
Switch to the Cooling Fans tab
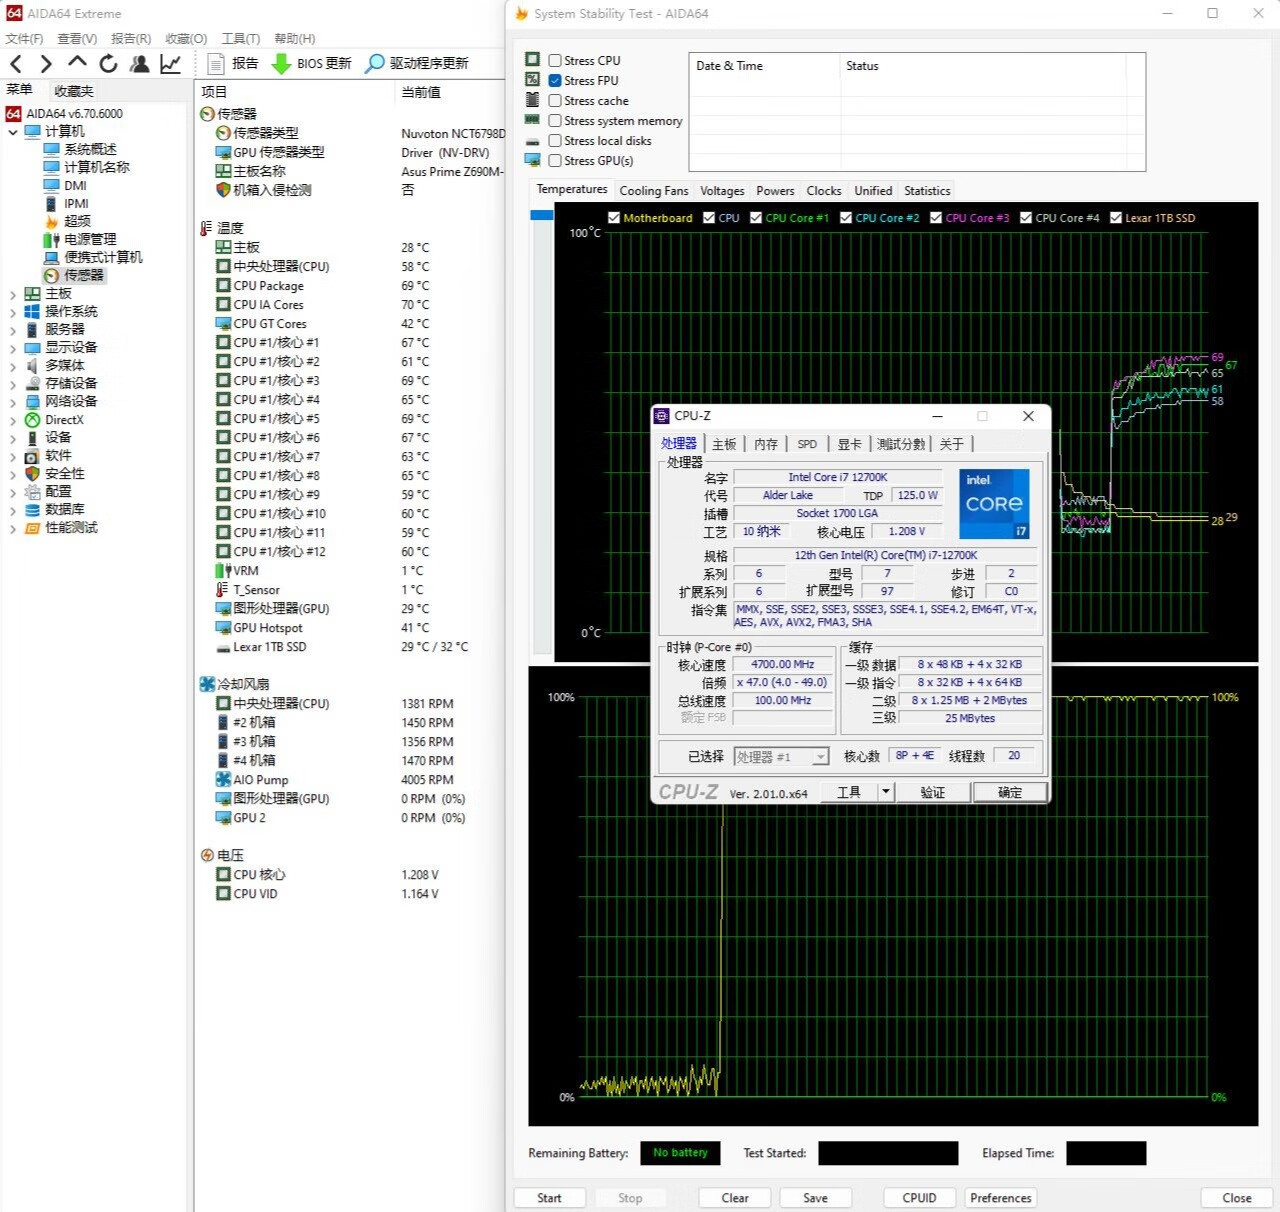point(653,190)
